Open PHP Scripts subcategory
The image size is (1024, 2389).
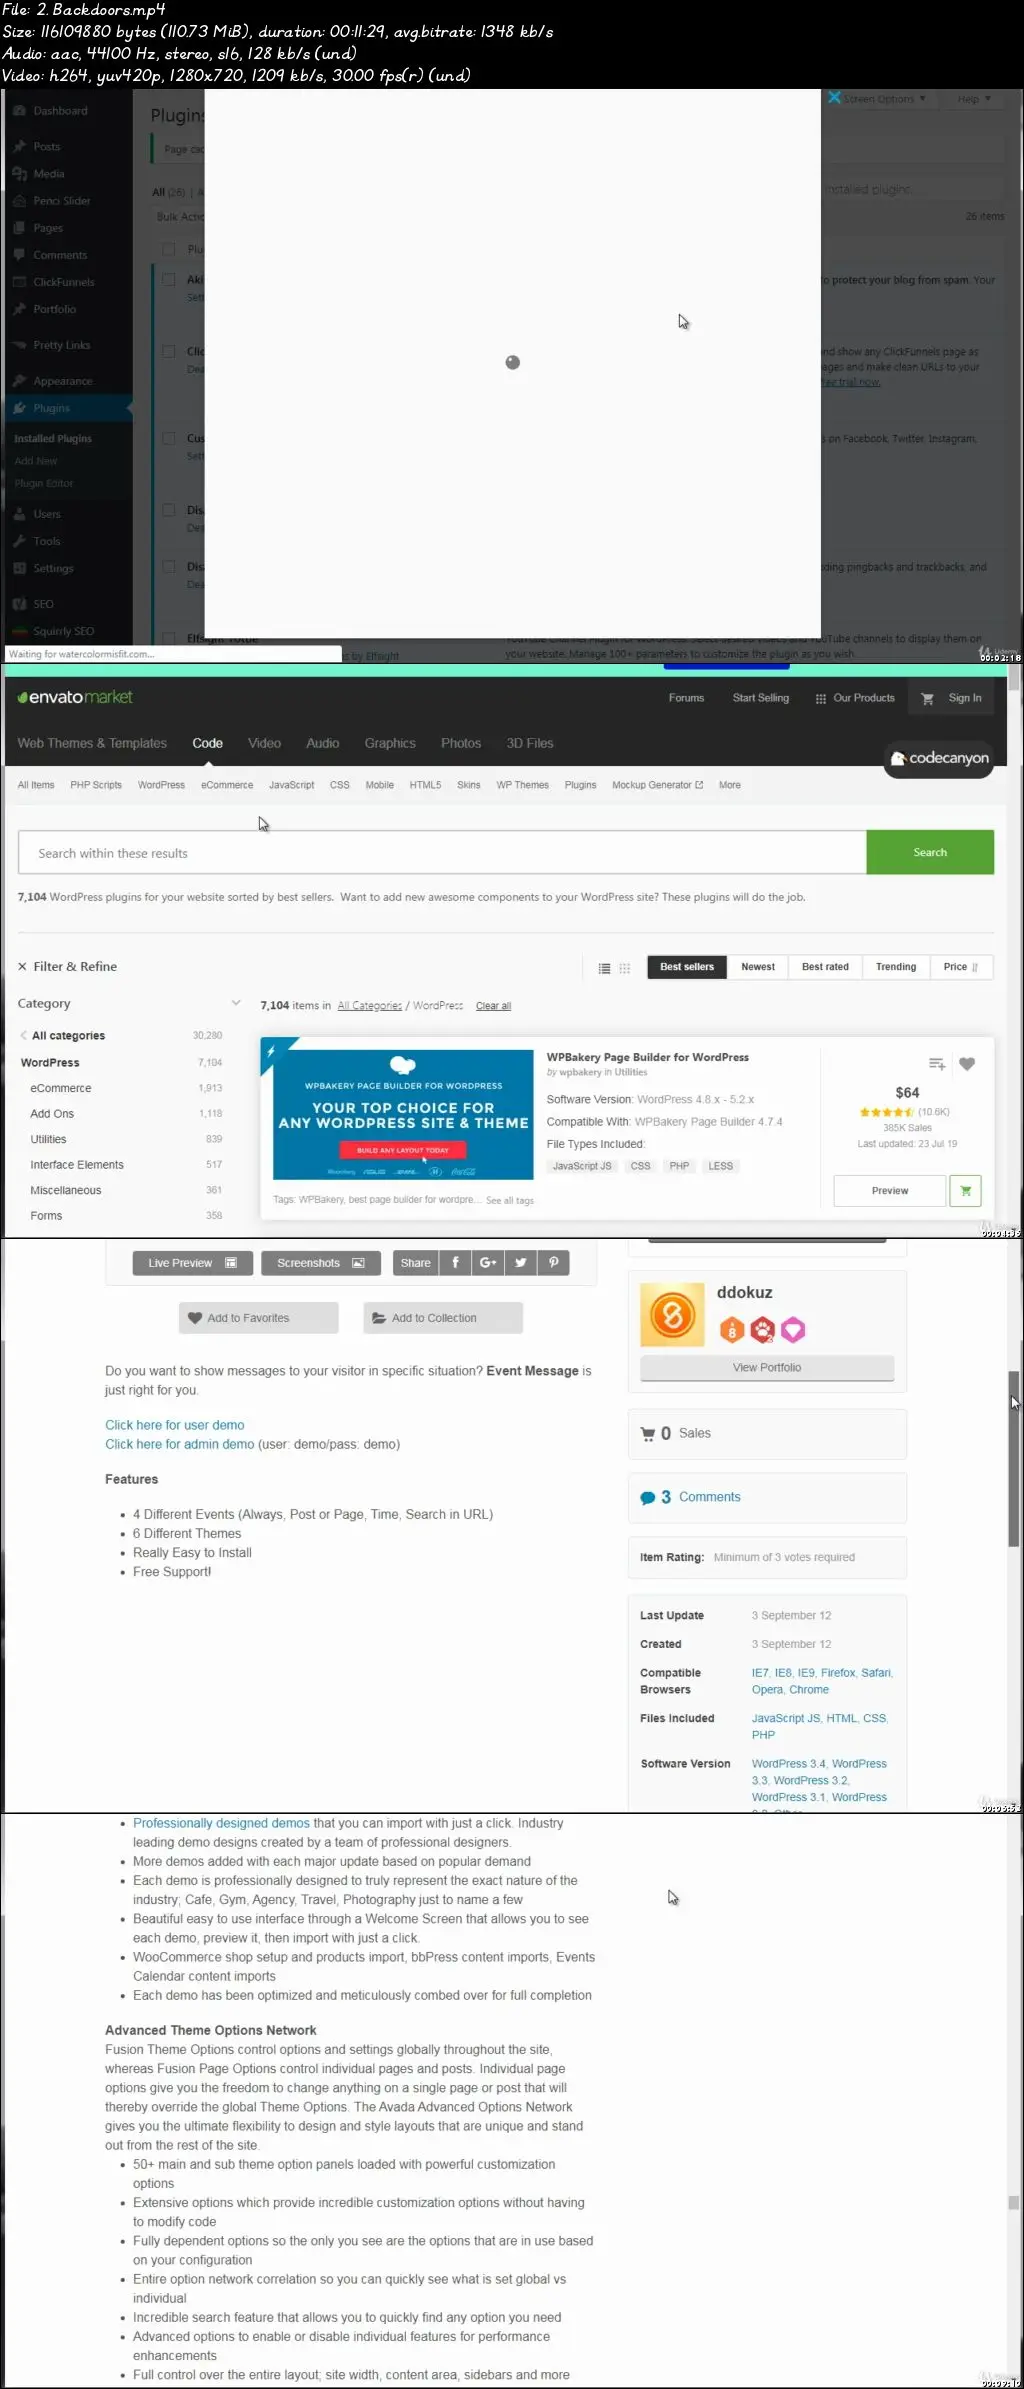tap(96, 785)
